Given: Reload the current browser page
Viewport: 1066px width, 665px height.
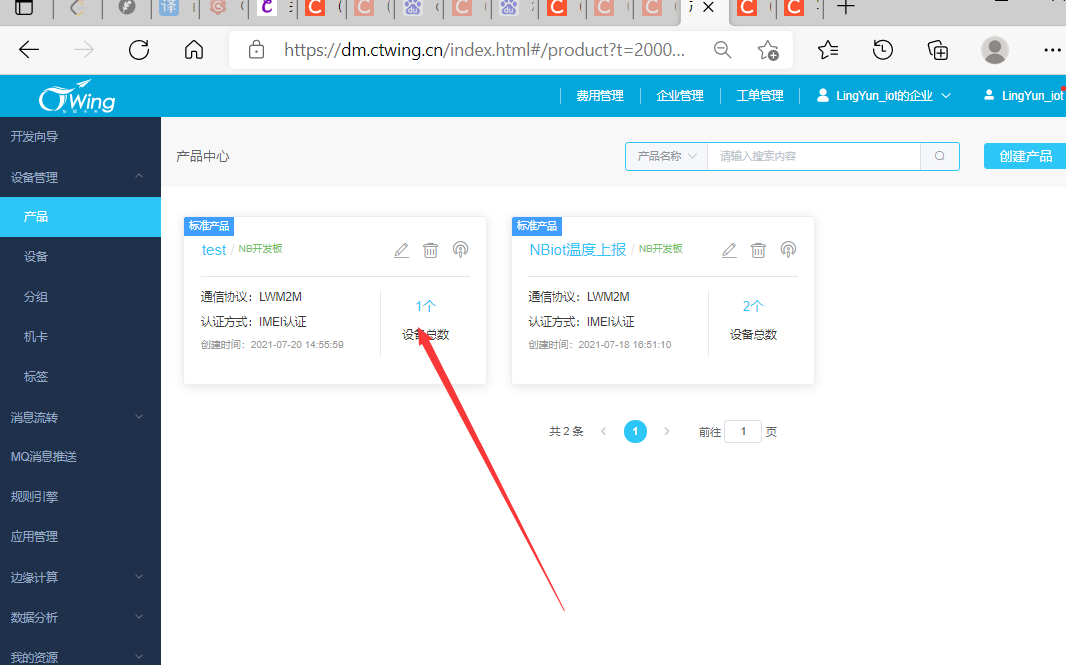Looking at the screenshot, I should click(x=139, y=50).
